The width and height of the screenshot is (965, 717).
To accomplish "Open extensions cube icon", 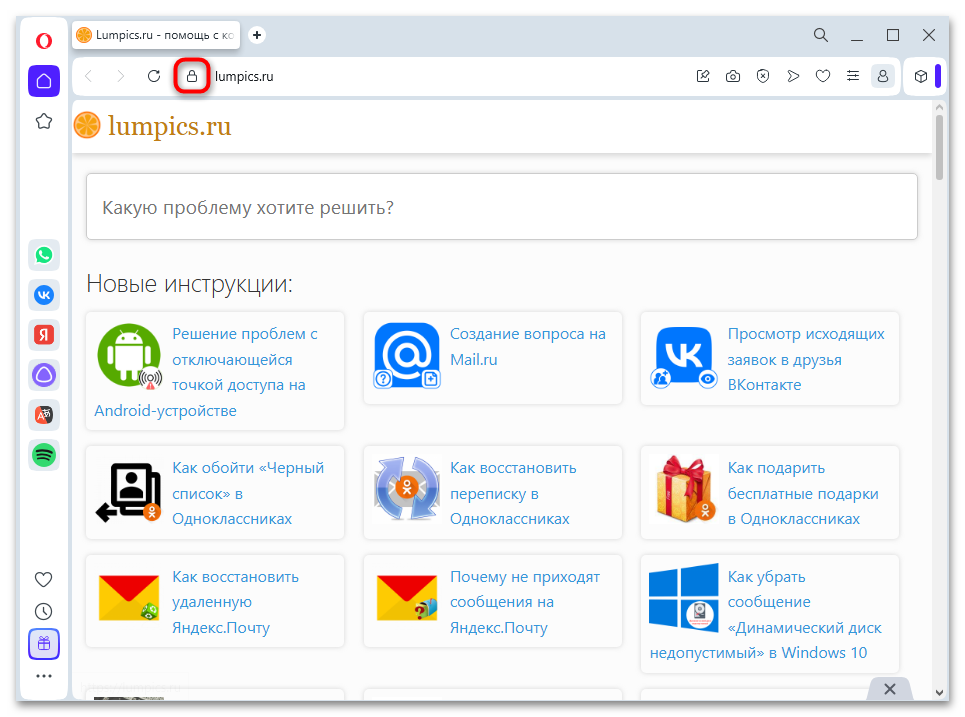I will click(921, 76).
